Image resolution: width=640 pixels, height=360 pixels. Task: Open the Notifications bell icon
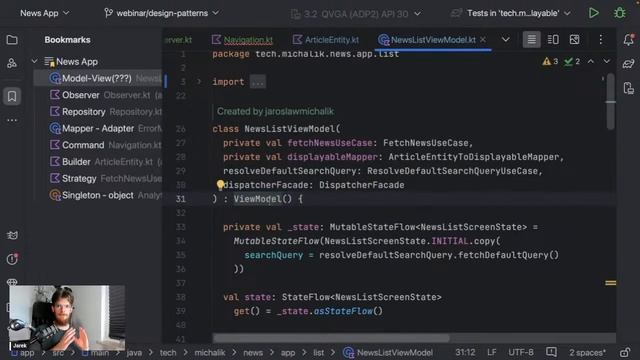(629, 40)
